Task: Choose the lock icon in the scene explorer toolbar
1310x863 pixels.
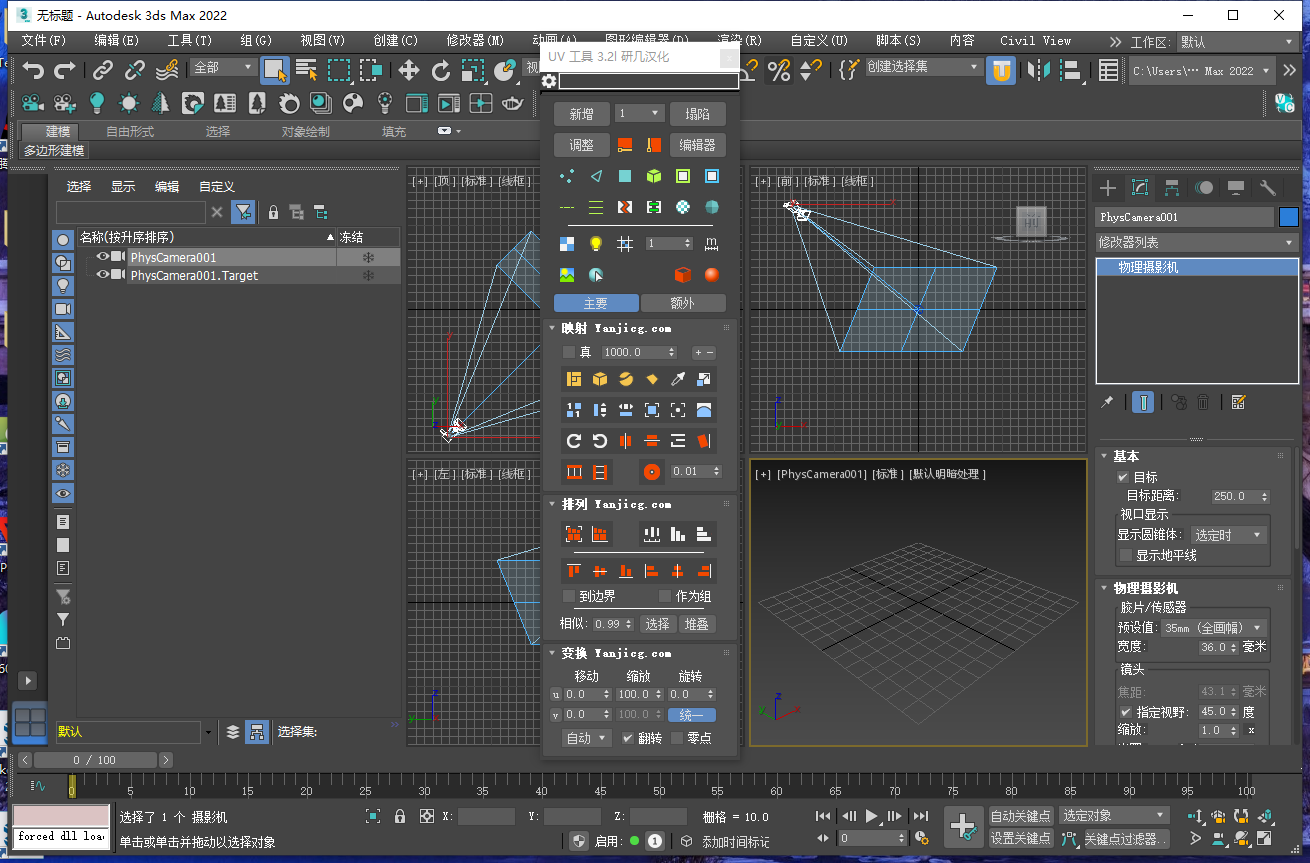Action: click(274, 212)
